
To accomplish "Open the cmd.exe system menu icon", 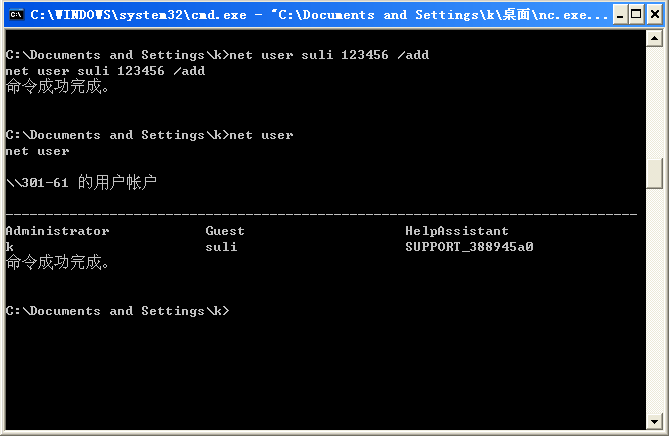I will click(x=15, y=15).
